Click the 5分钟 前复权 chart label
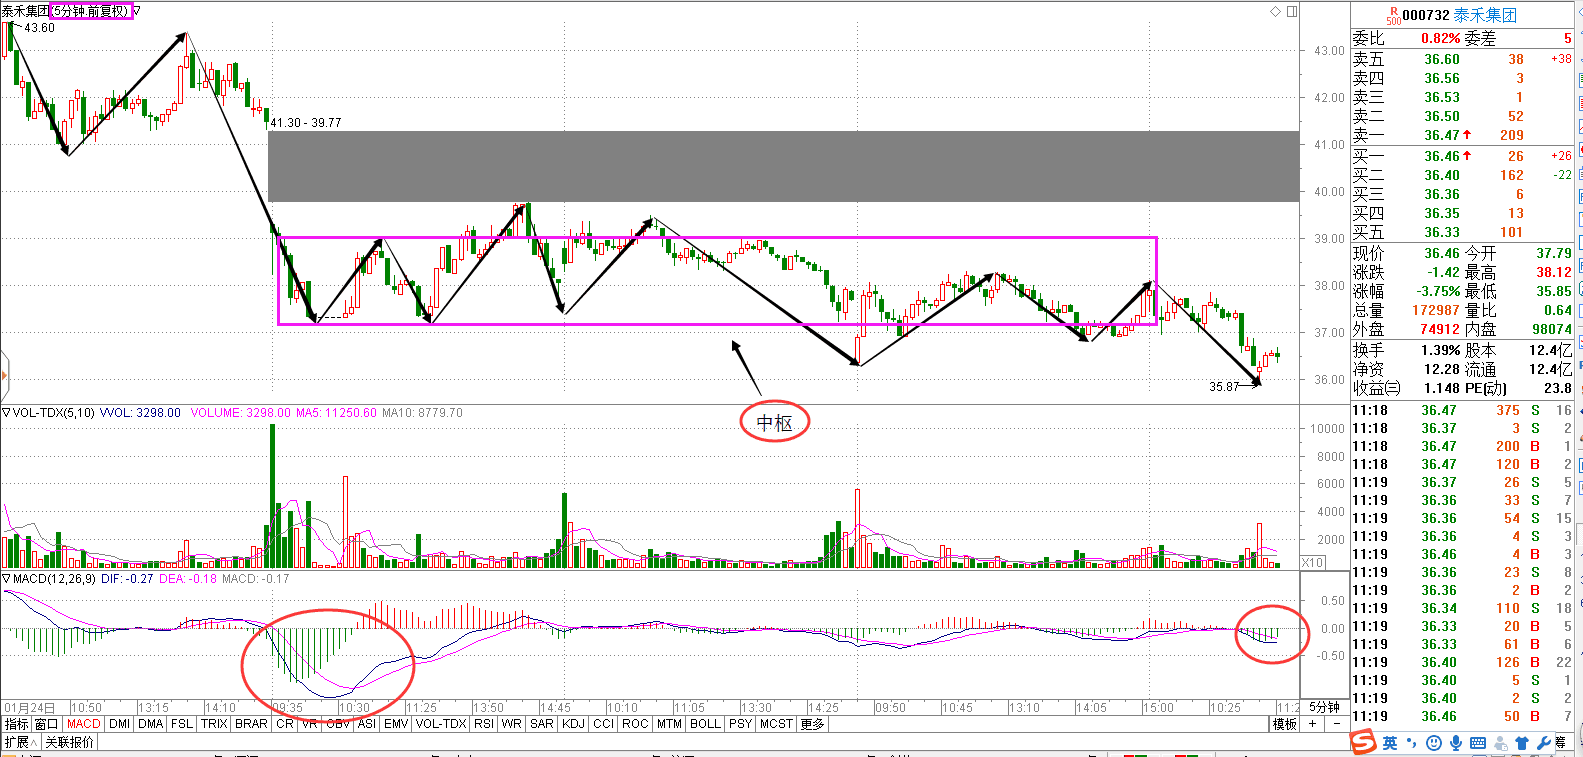 tap(91, 11)
